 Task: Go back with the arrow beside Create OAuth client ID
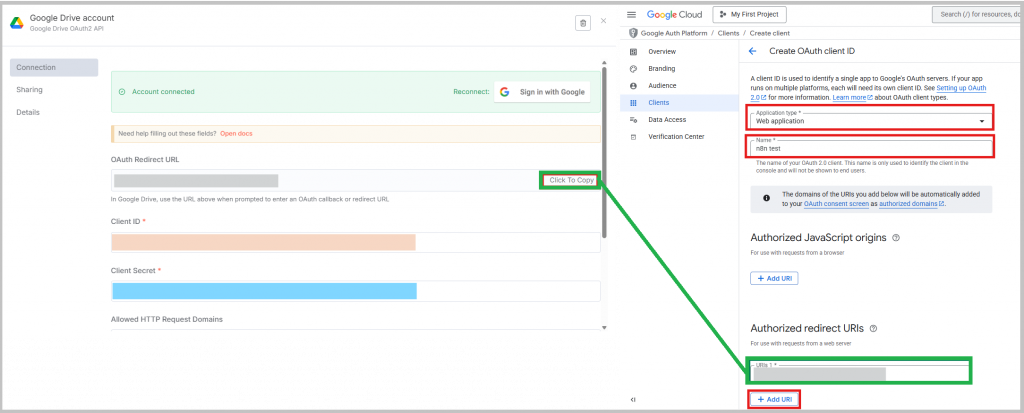(x=752, y=51)
